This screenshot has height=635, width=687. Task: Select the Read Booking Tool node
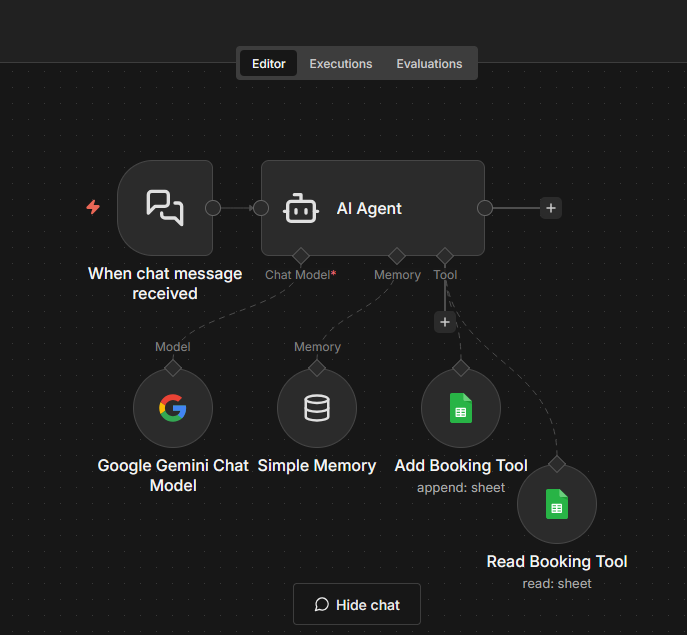[557, 504]
